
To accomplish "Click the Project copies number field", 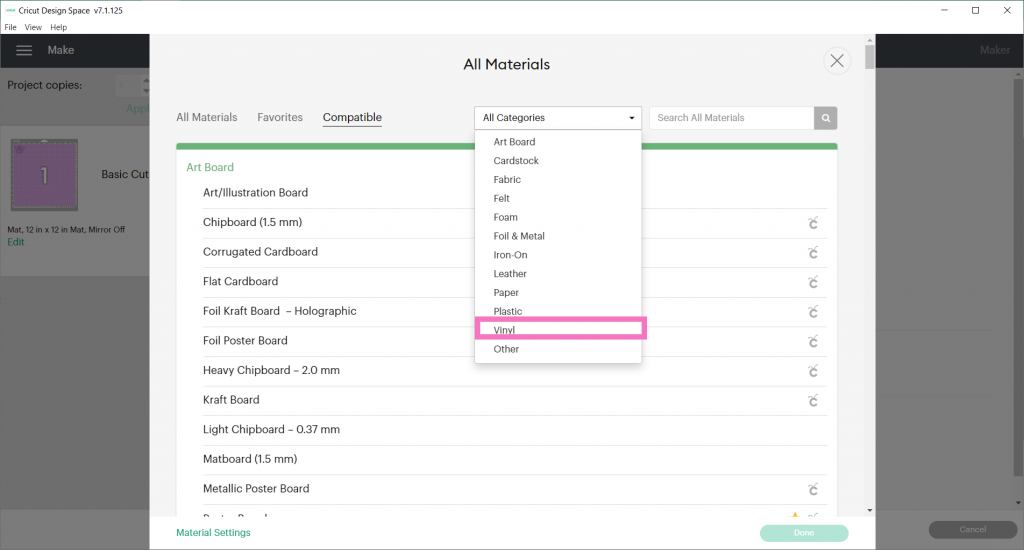I will (128, 86).
